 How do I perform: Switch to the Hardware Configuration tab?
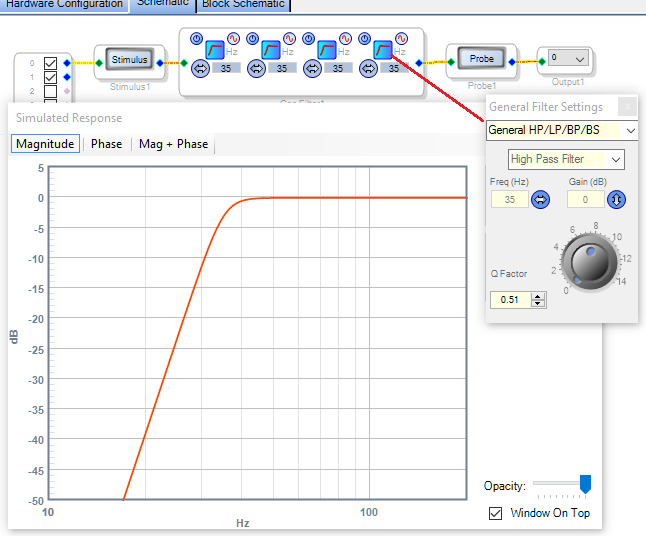[64, 5]
